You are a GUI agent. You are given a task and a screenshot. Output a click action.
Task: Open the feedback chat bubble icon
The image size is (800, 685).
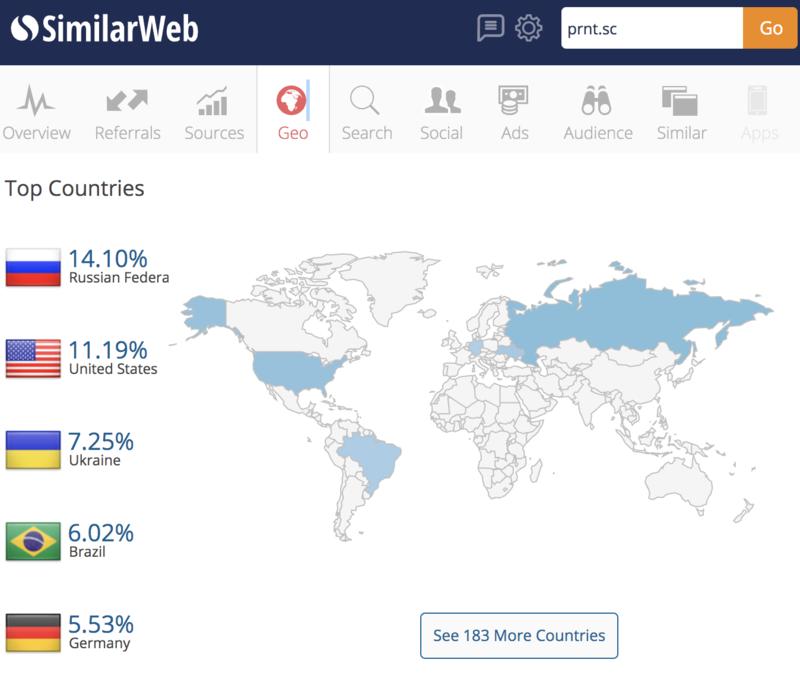[490, 28]
